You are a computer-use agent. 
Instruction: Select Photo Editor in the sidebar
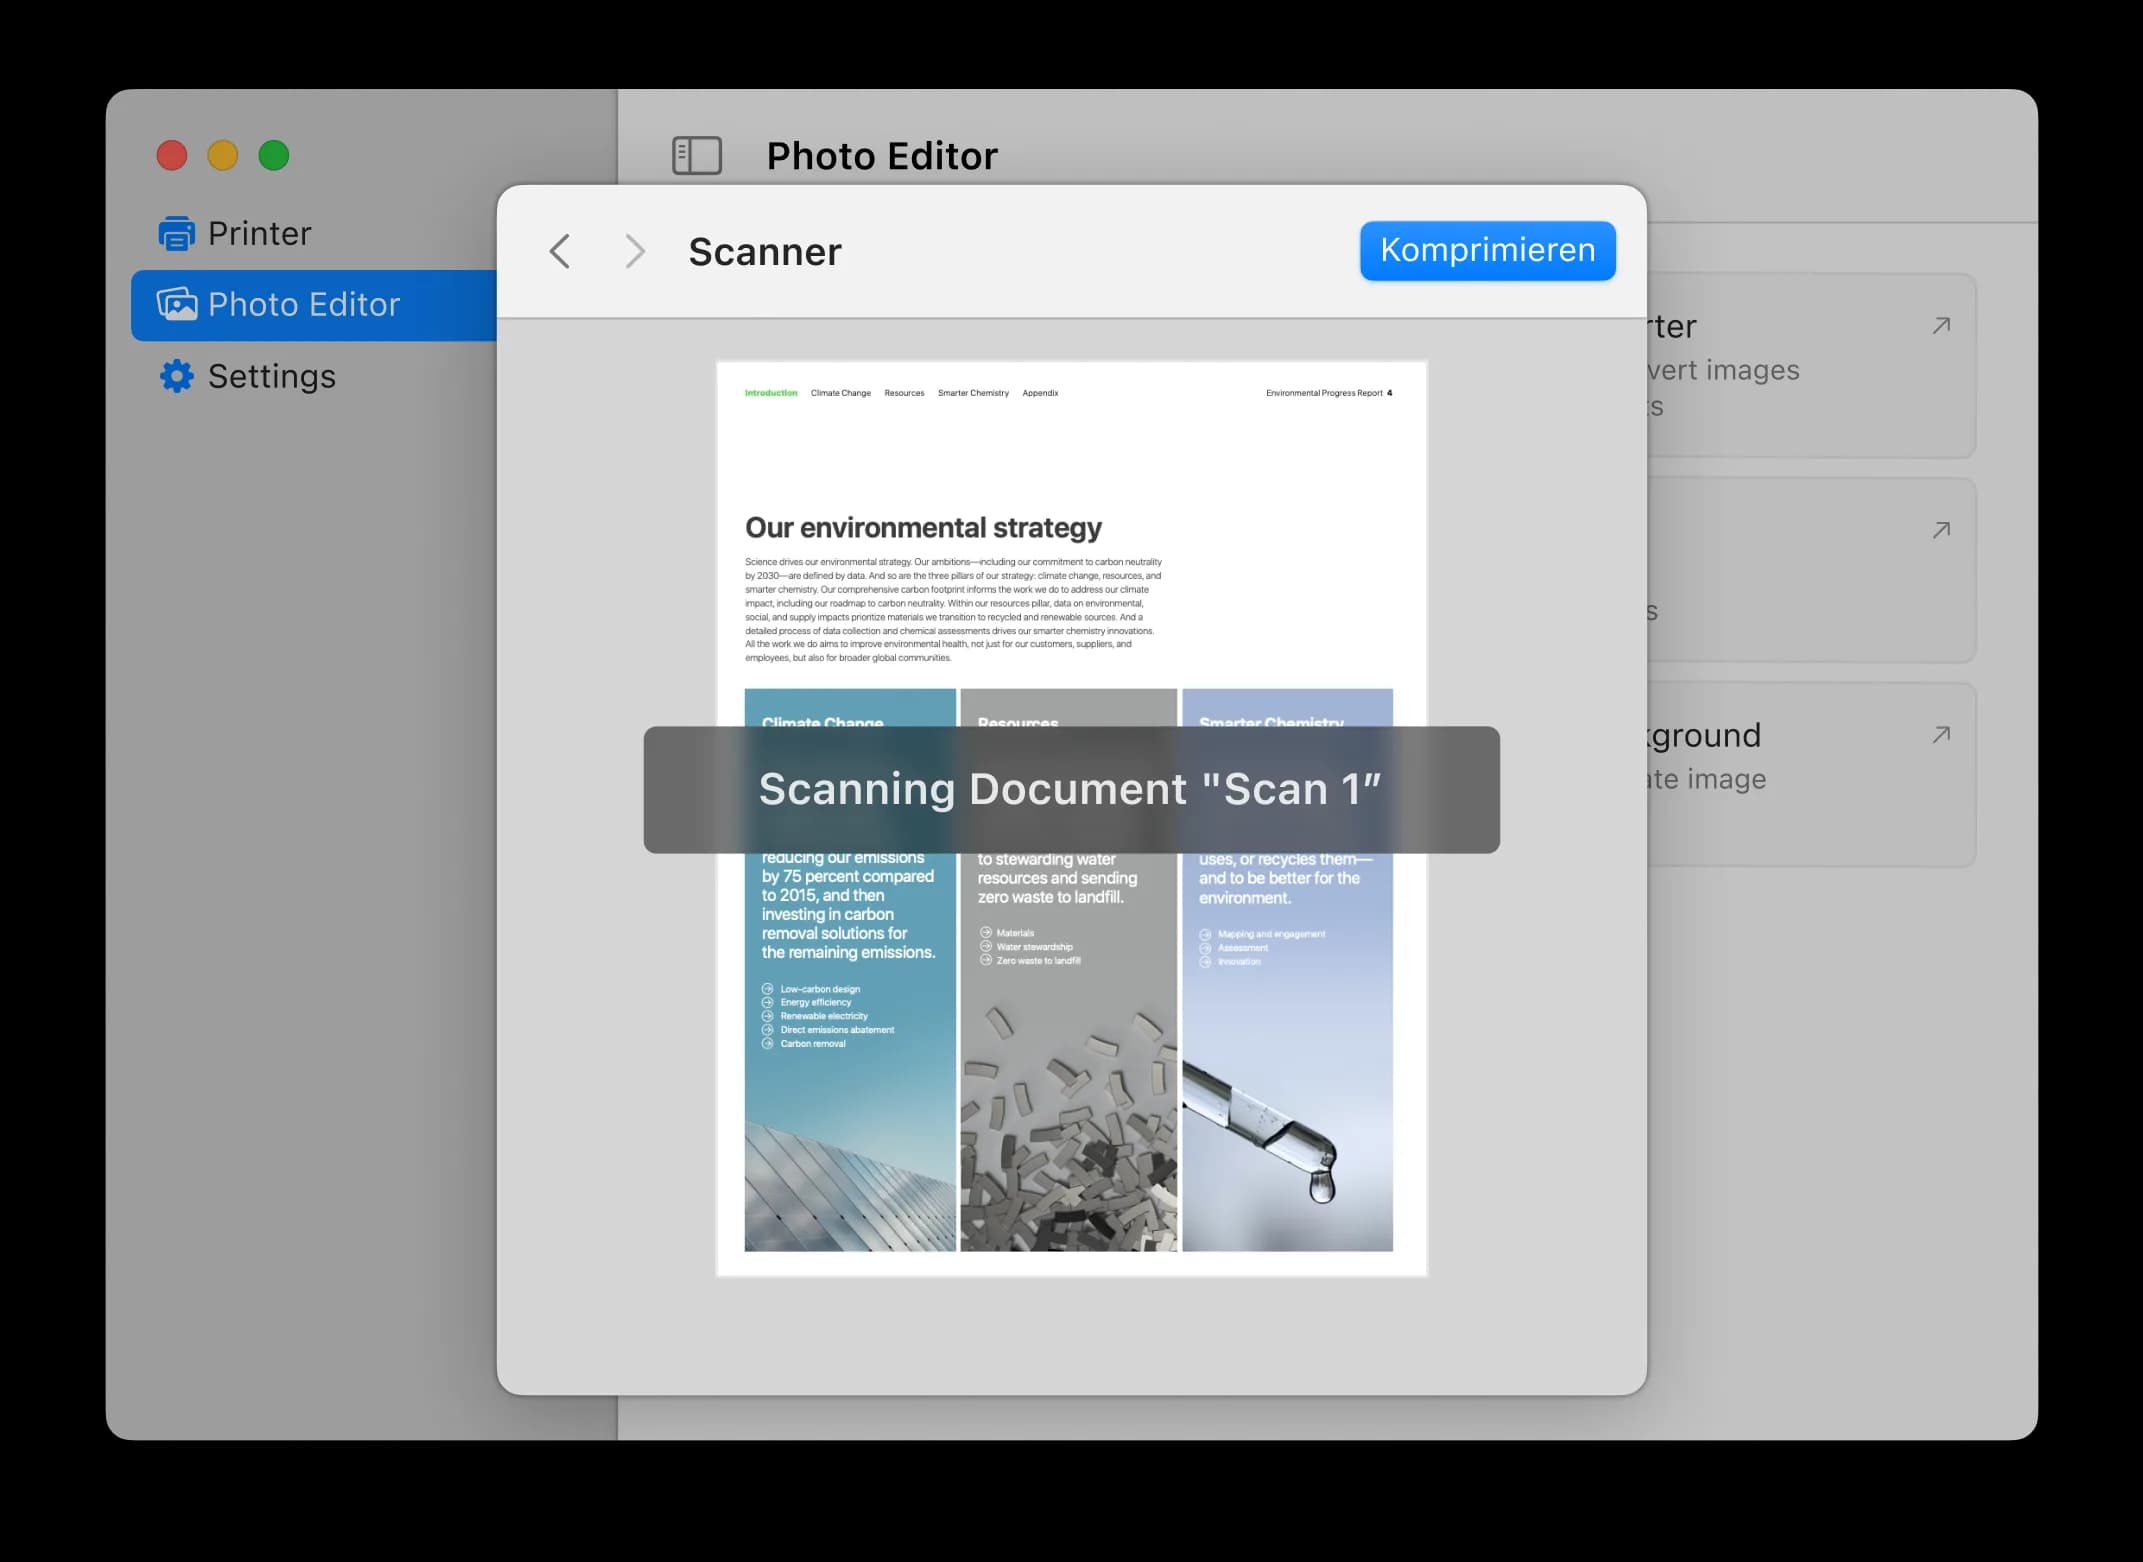pyautogui.click(x=314, y=305)
